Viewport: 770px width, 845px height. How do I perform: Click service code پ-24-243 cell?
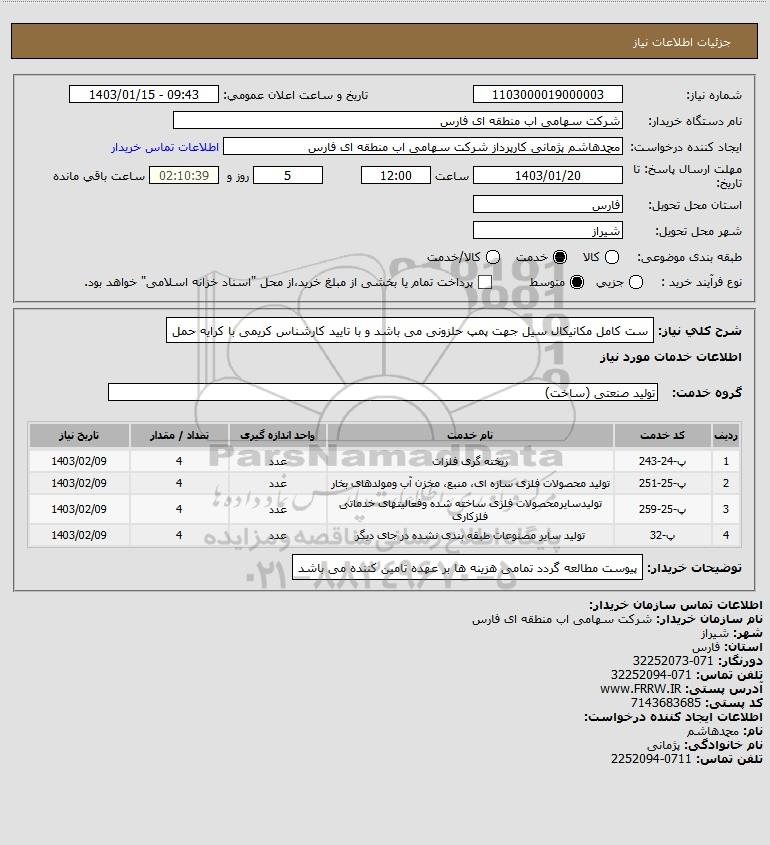[662, 461]
